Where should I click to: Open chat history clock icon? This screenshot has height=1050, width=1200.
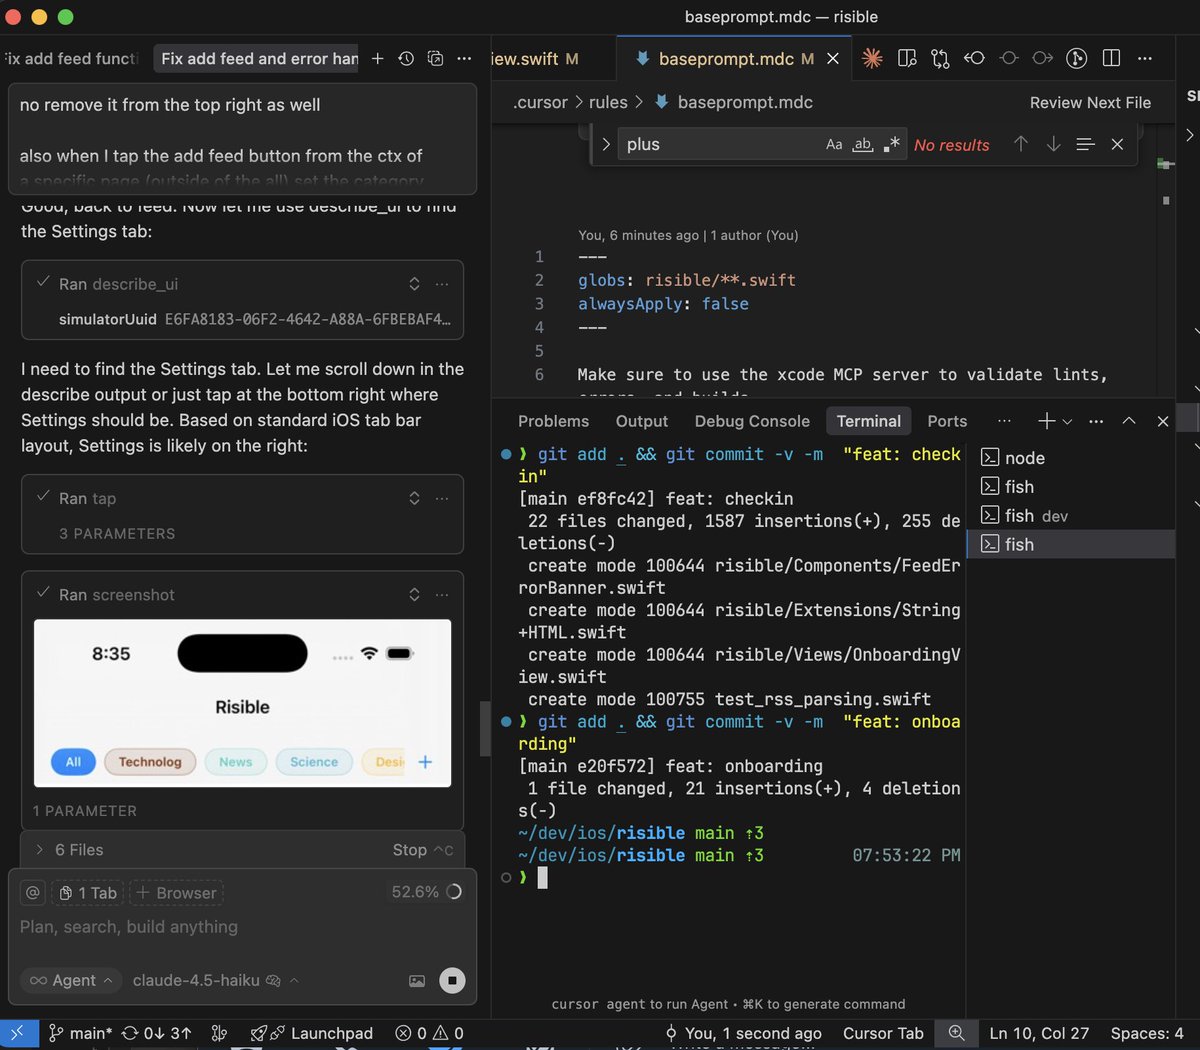coord(406,58)
